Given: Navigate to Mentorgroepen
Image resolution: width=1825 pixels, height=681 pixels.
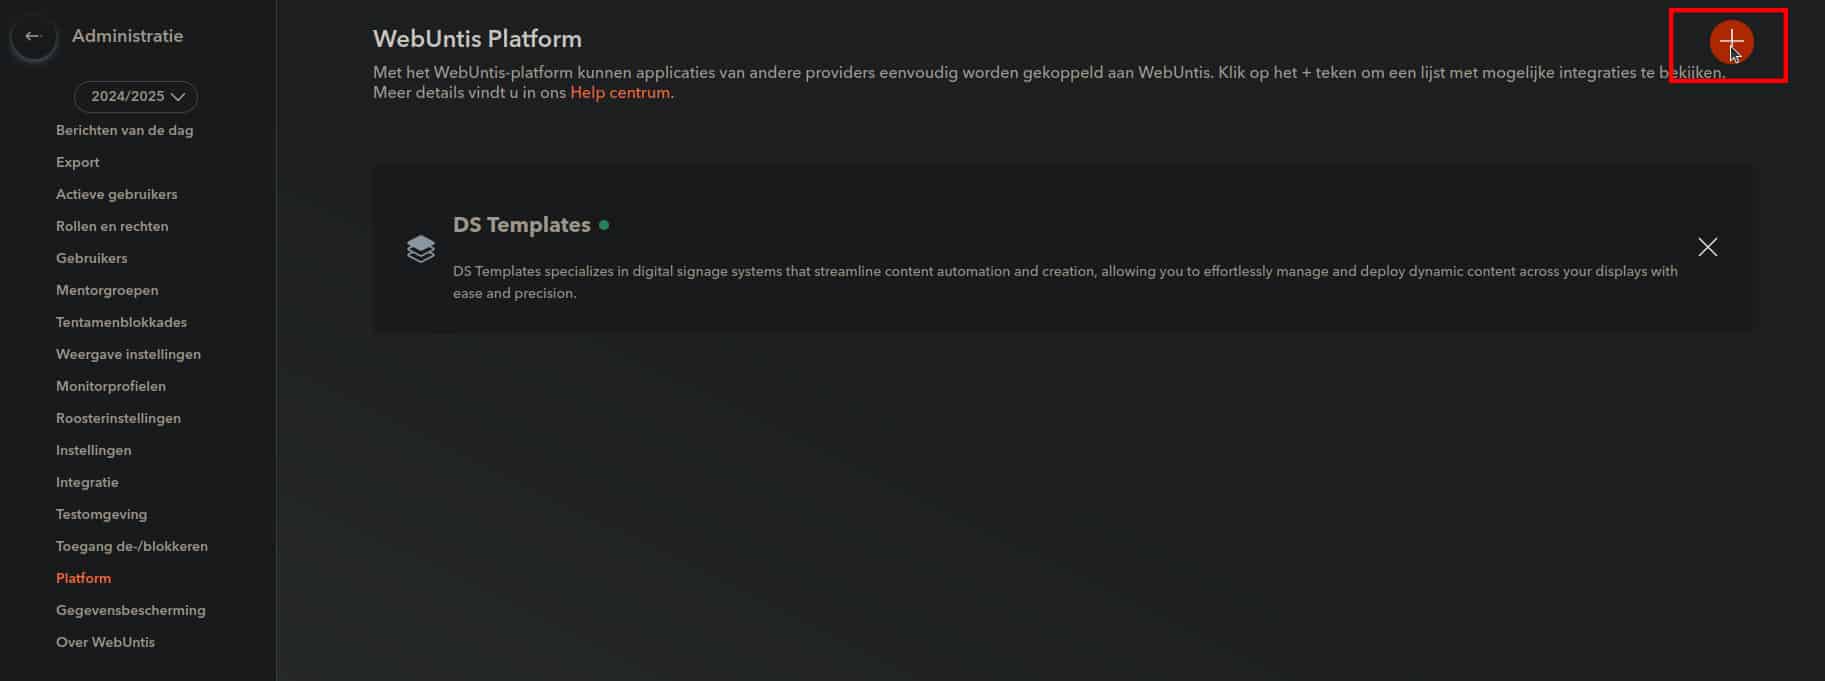Looking at the screenshot, I should pyautogui.click(x=107, y=290).
